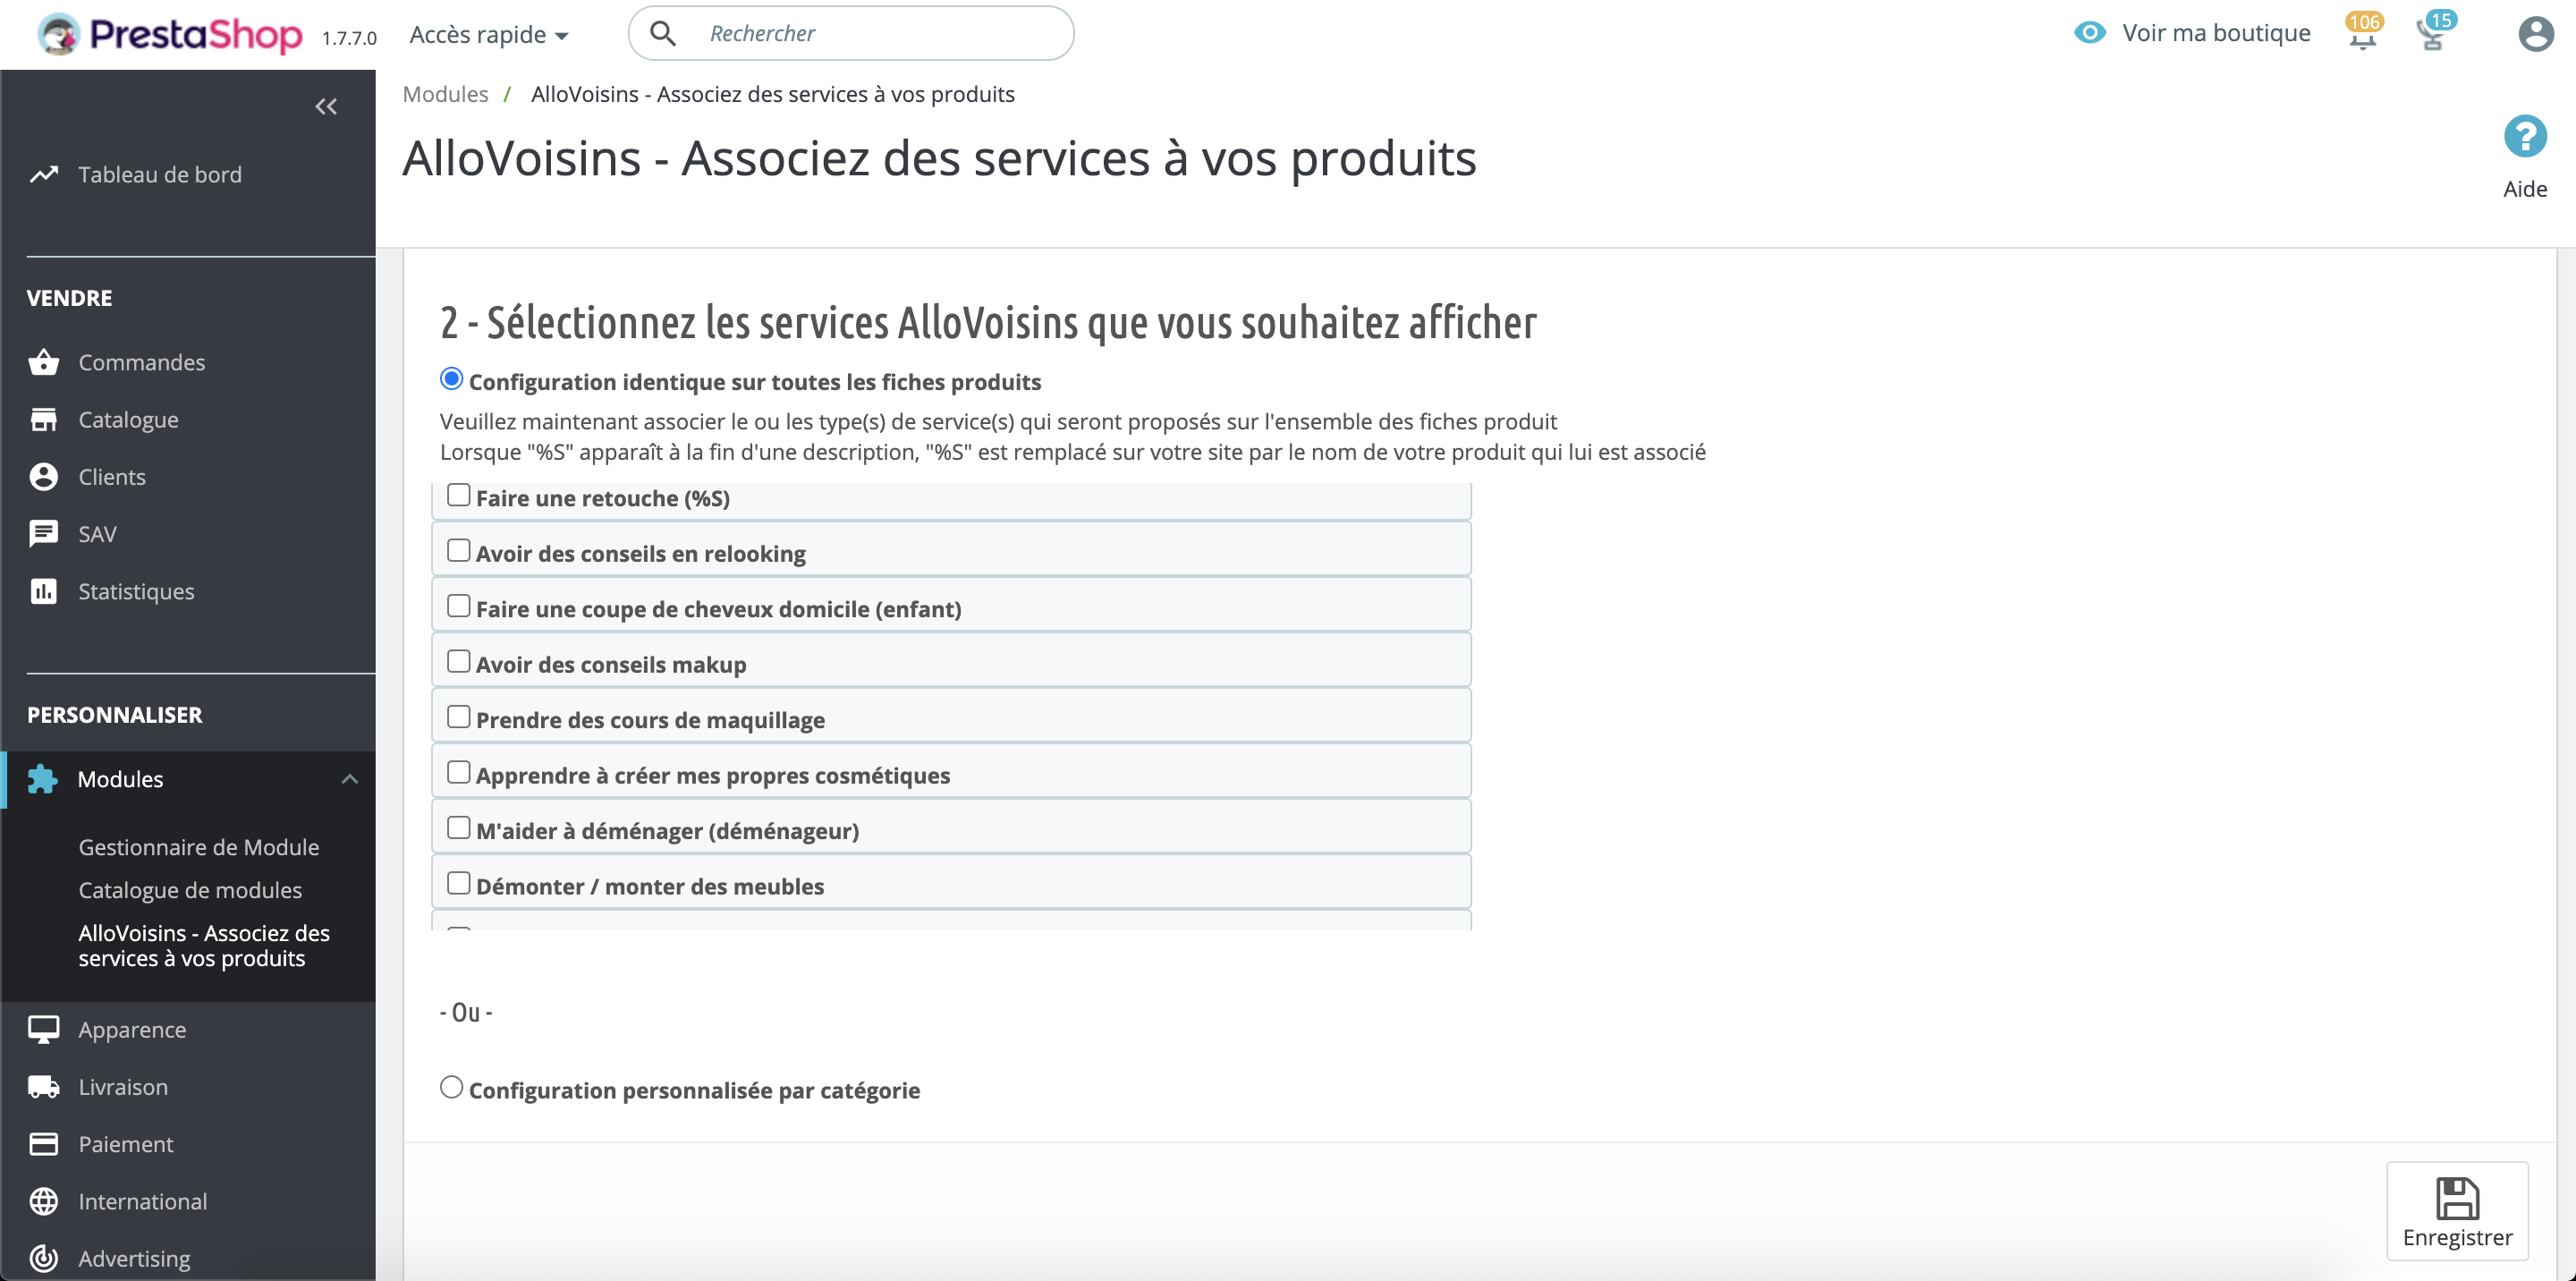Image resolution: width=2576 pixels, height=1281 pixels.
Task: Click the Enregistrer floppy disk icon
Action: pyautogui.click(x=2457, y=1198)
